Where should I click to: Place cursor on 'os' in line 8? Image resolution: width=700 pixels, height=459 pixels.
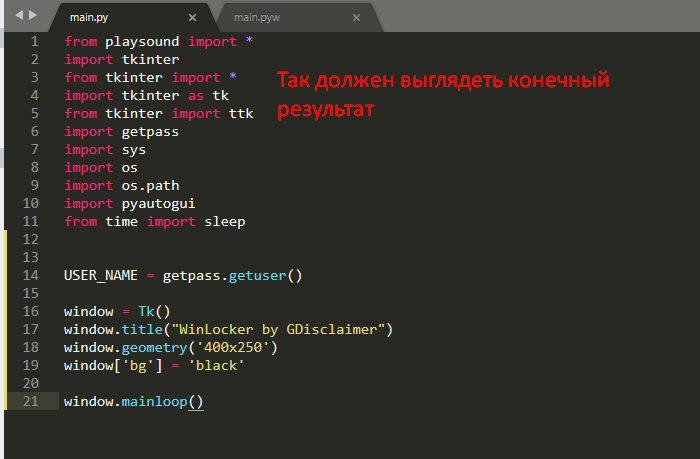(x=129, y=167)
